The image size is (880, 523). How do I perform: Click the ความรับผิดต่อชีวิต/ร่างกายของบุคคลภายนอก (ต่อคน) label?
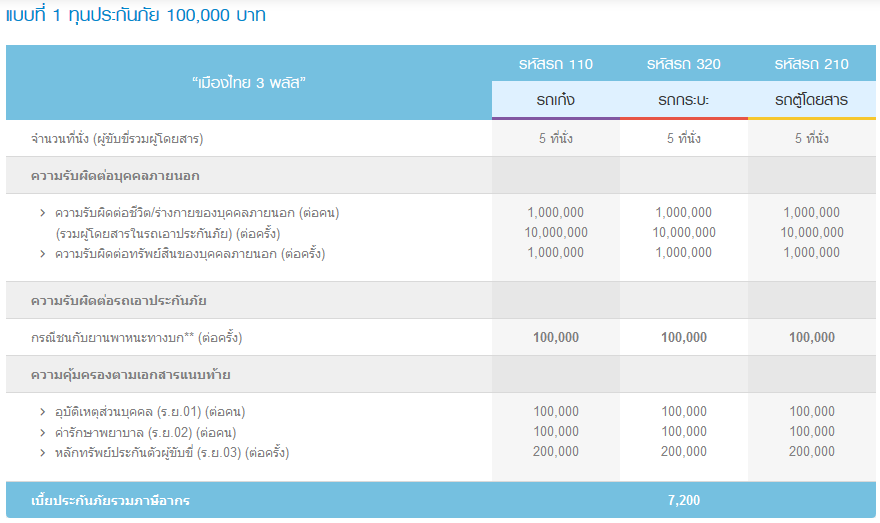[x=197, y=213]
